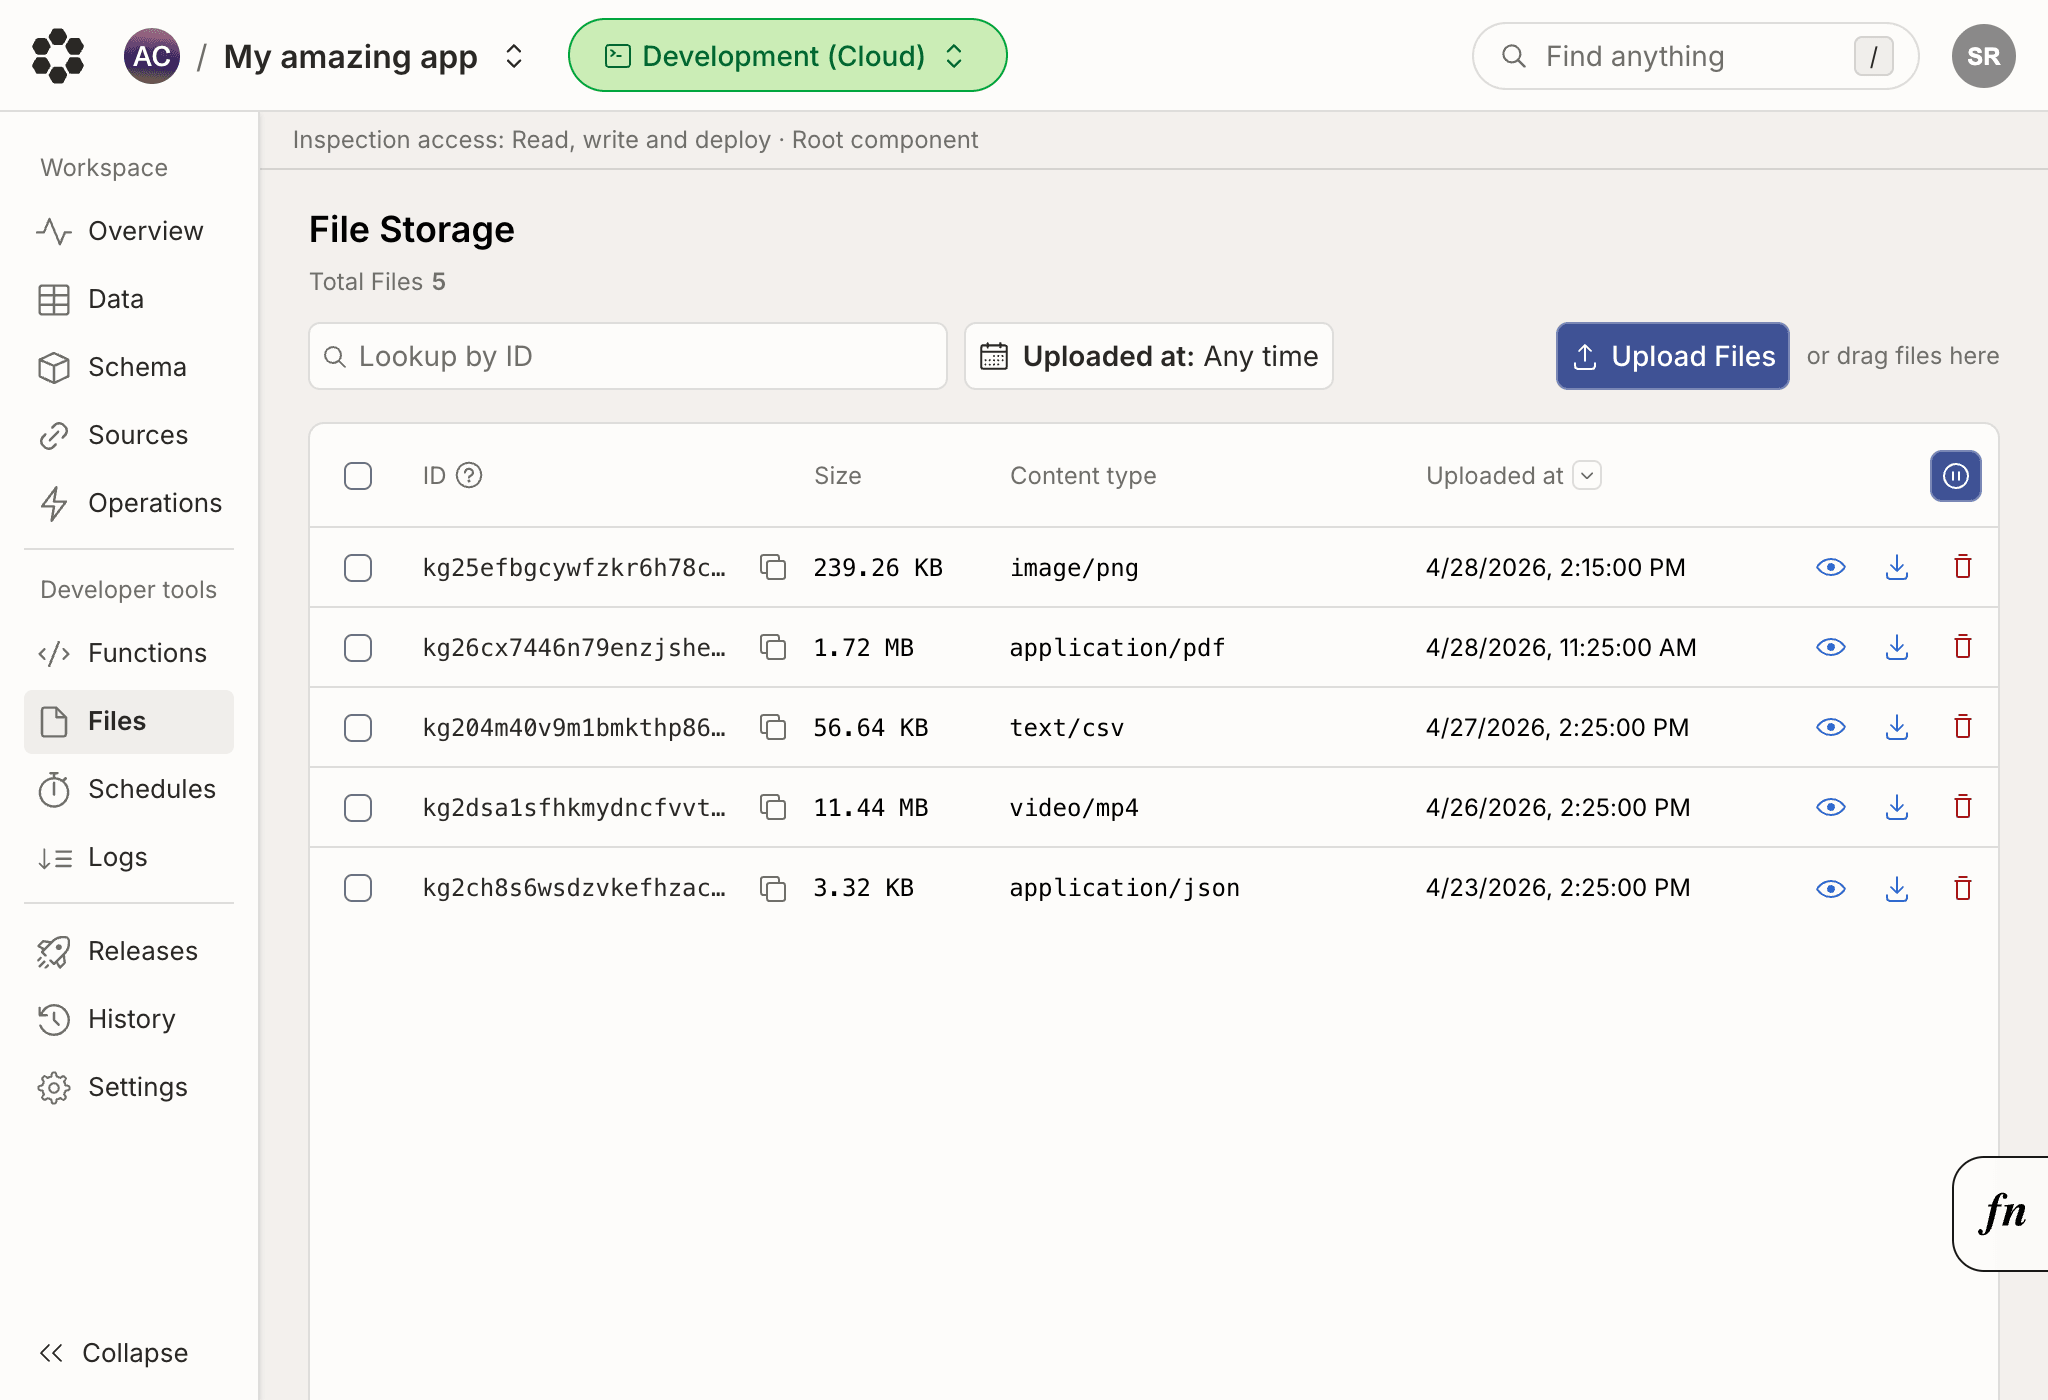
Task: Delete the video/mp4 file
Action: (x=1963, y=807)
